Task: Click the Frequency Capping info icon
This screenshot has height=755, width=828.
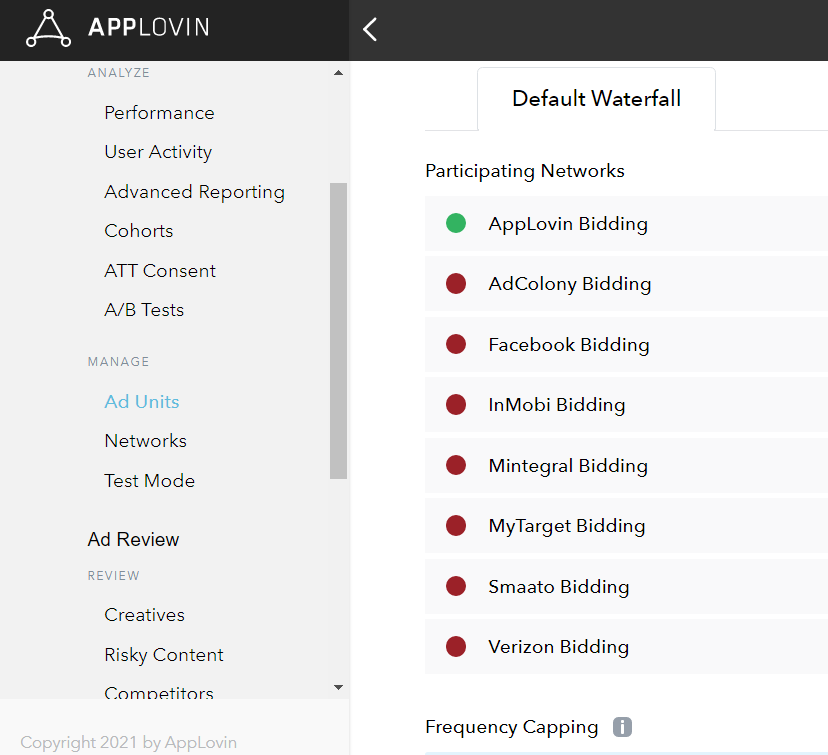Action: (622, 727)
